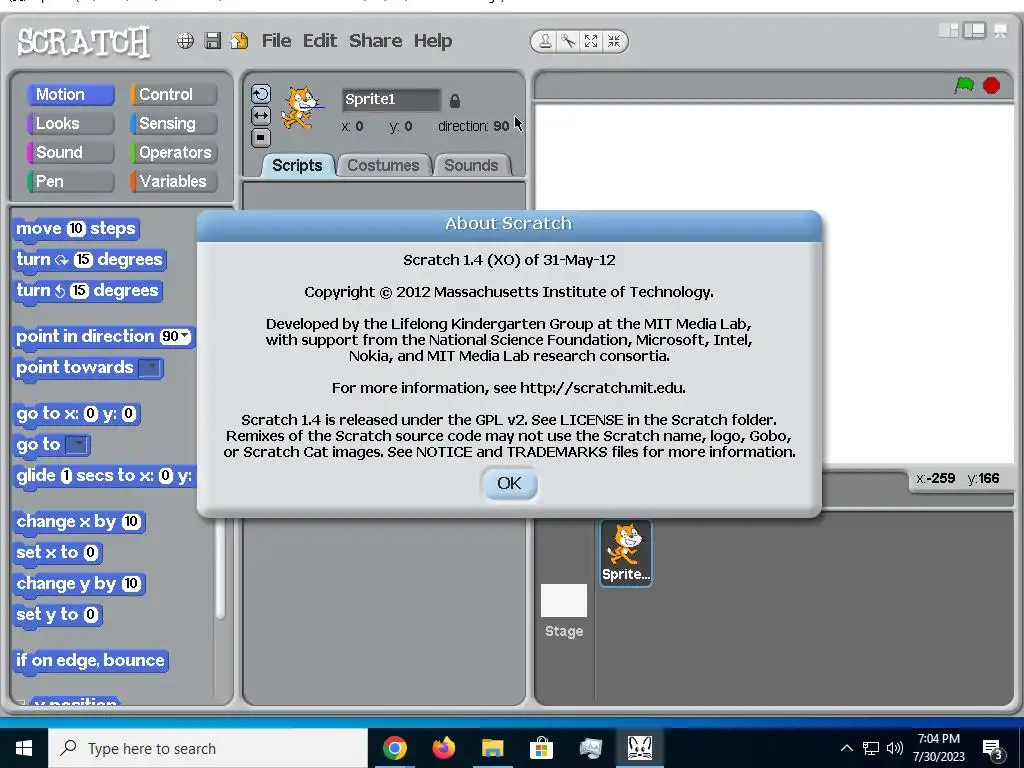
Task: Select the Motion block category
Action: click(x=71, y=94)
